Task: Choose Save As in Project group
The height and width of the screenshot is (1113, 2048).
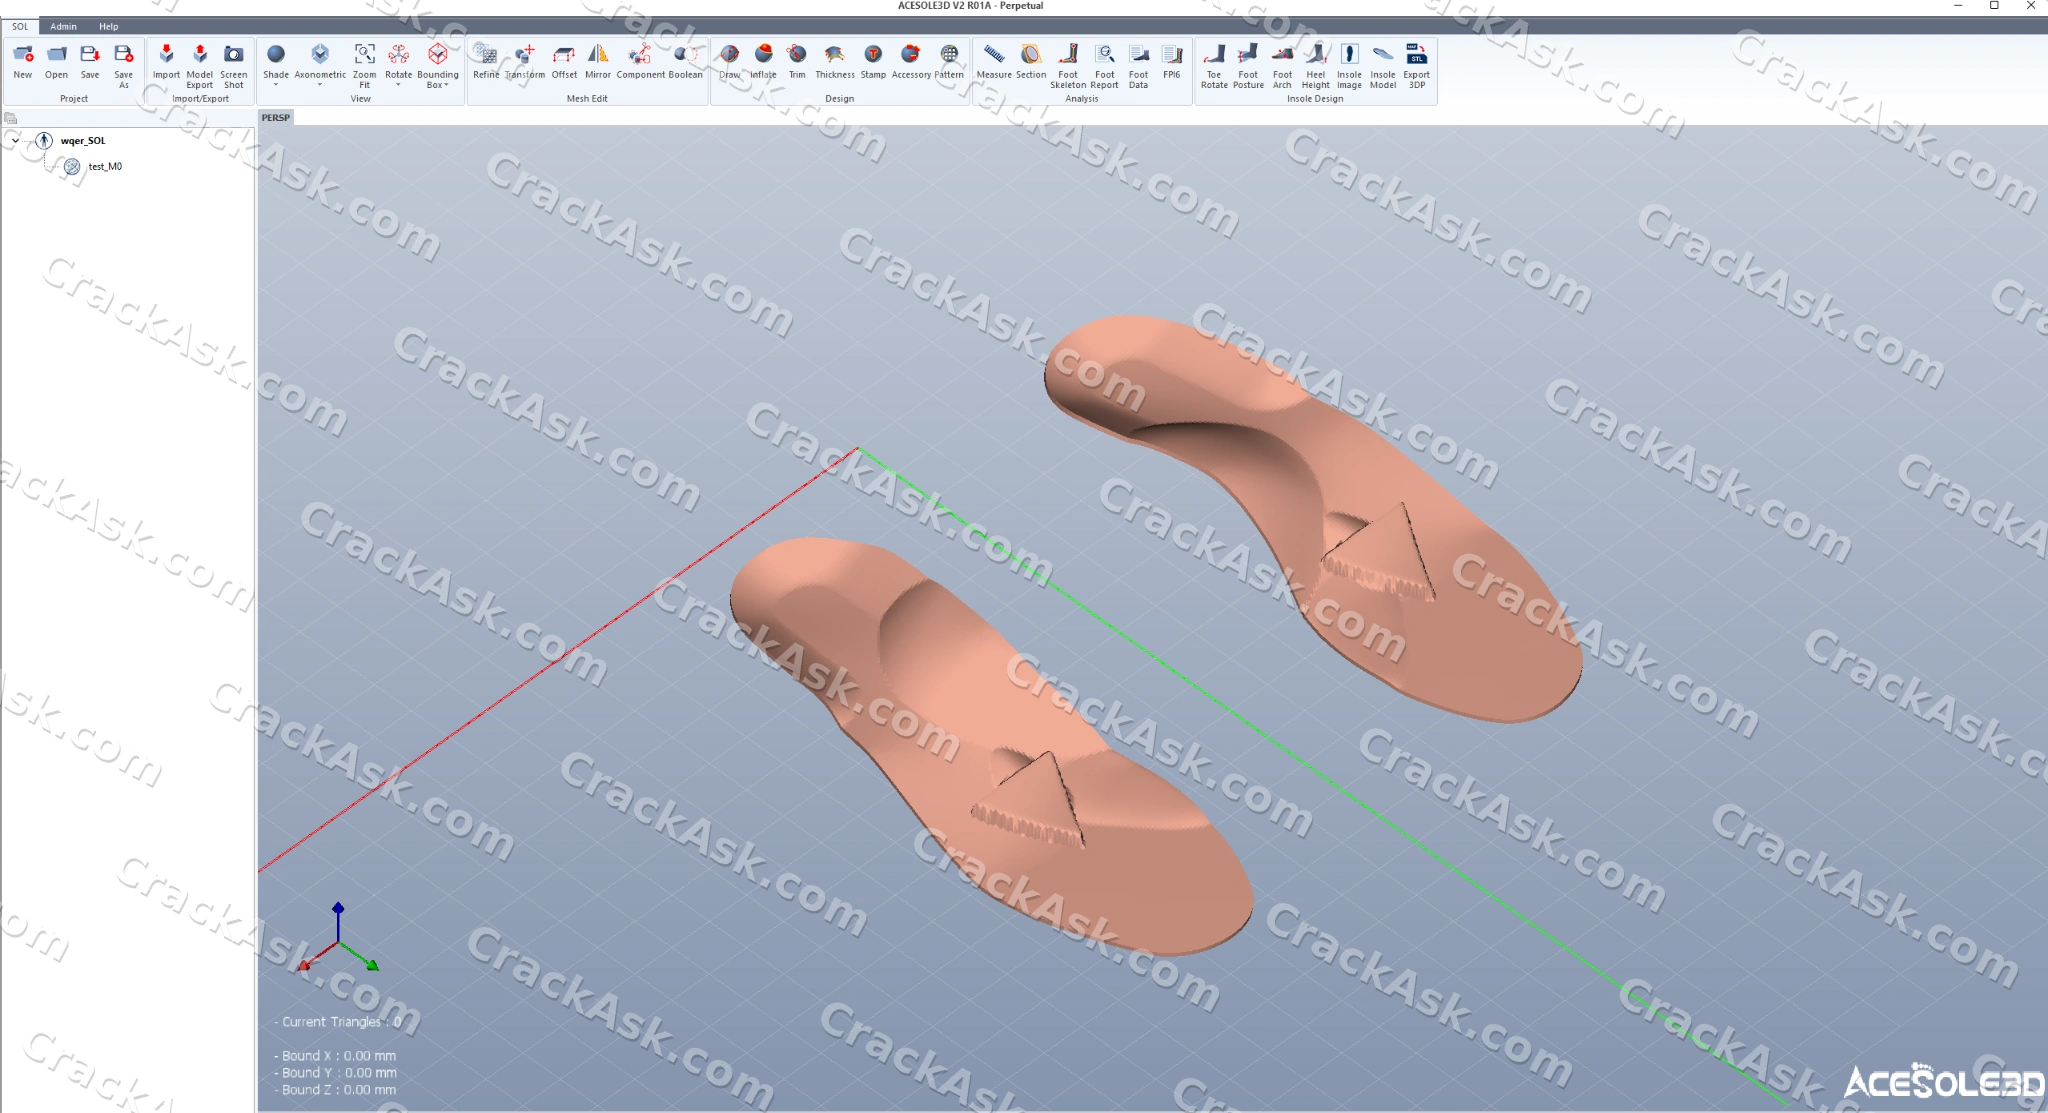Action: (123, 66)
